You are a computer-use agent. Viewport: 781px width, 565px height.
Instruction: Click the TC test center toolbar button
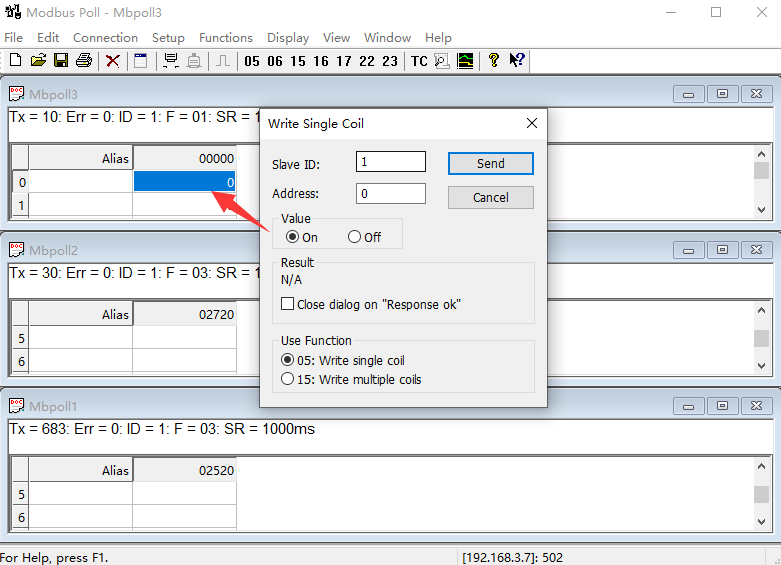(x=419, y=61)
